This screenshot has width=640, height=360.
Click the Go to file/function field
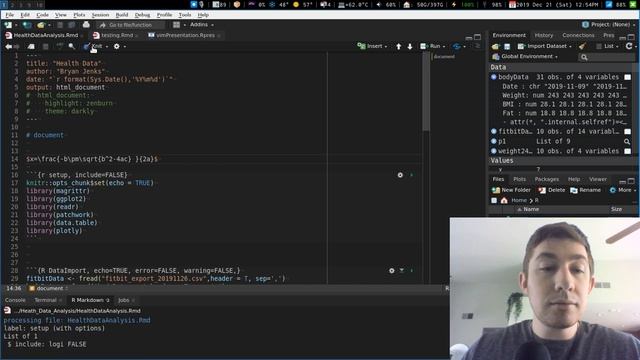tap(130, 25)
